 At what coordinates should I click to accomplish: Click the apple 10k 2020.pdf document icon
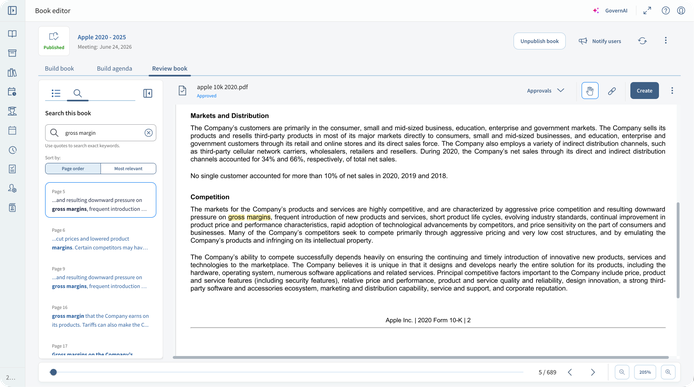click(x=182, y=91)
